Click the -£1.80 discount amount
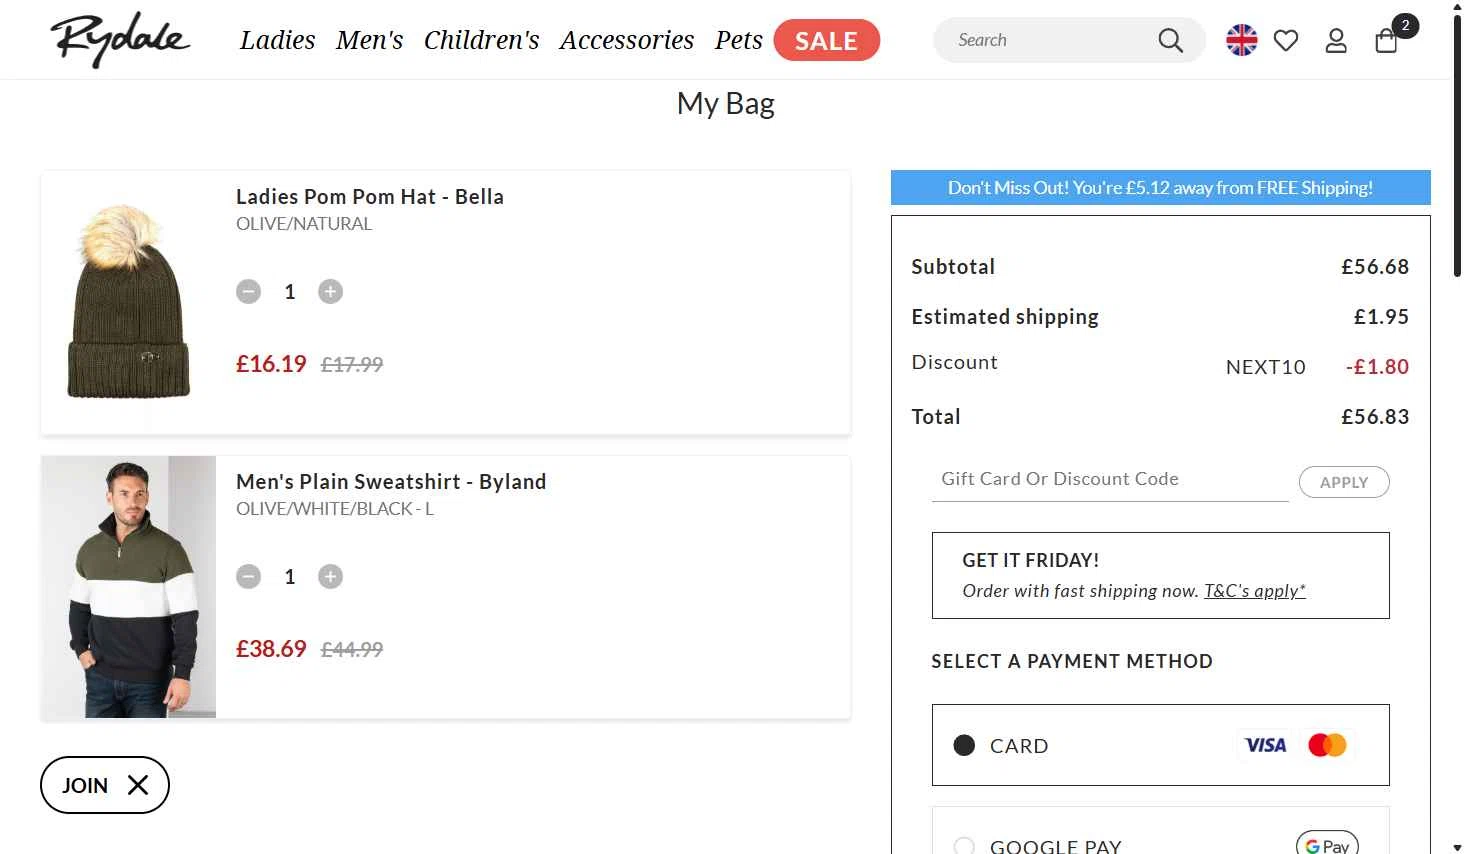The width and height of the screenshot is (1464, 854). (x=1377, y=367)
